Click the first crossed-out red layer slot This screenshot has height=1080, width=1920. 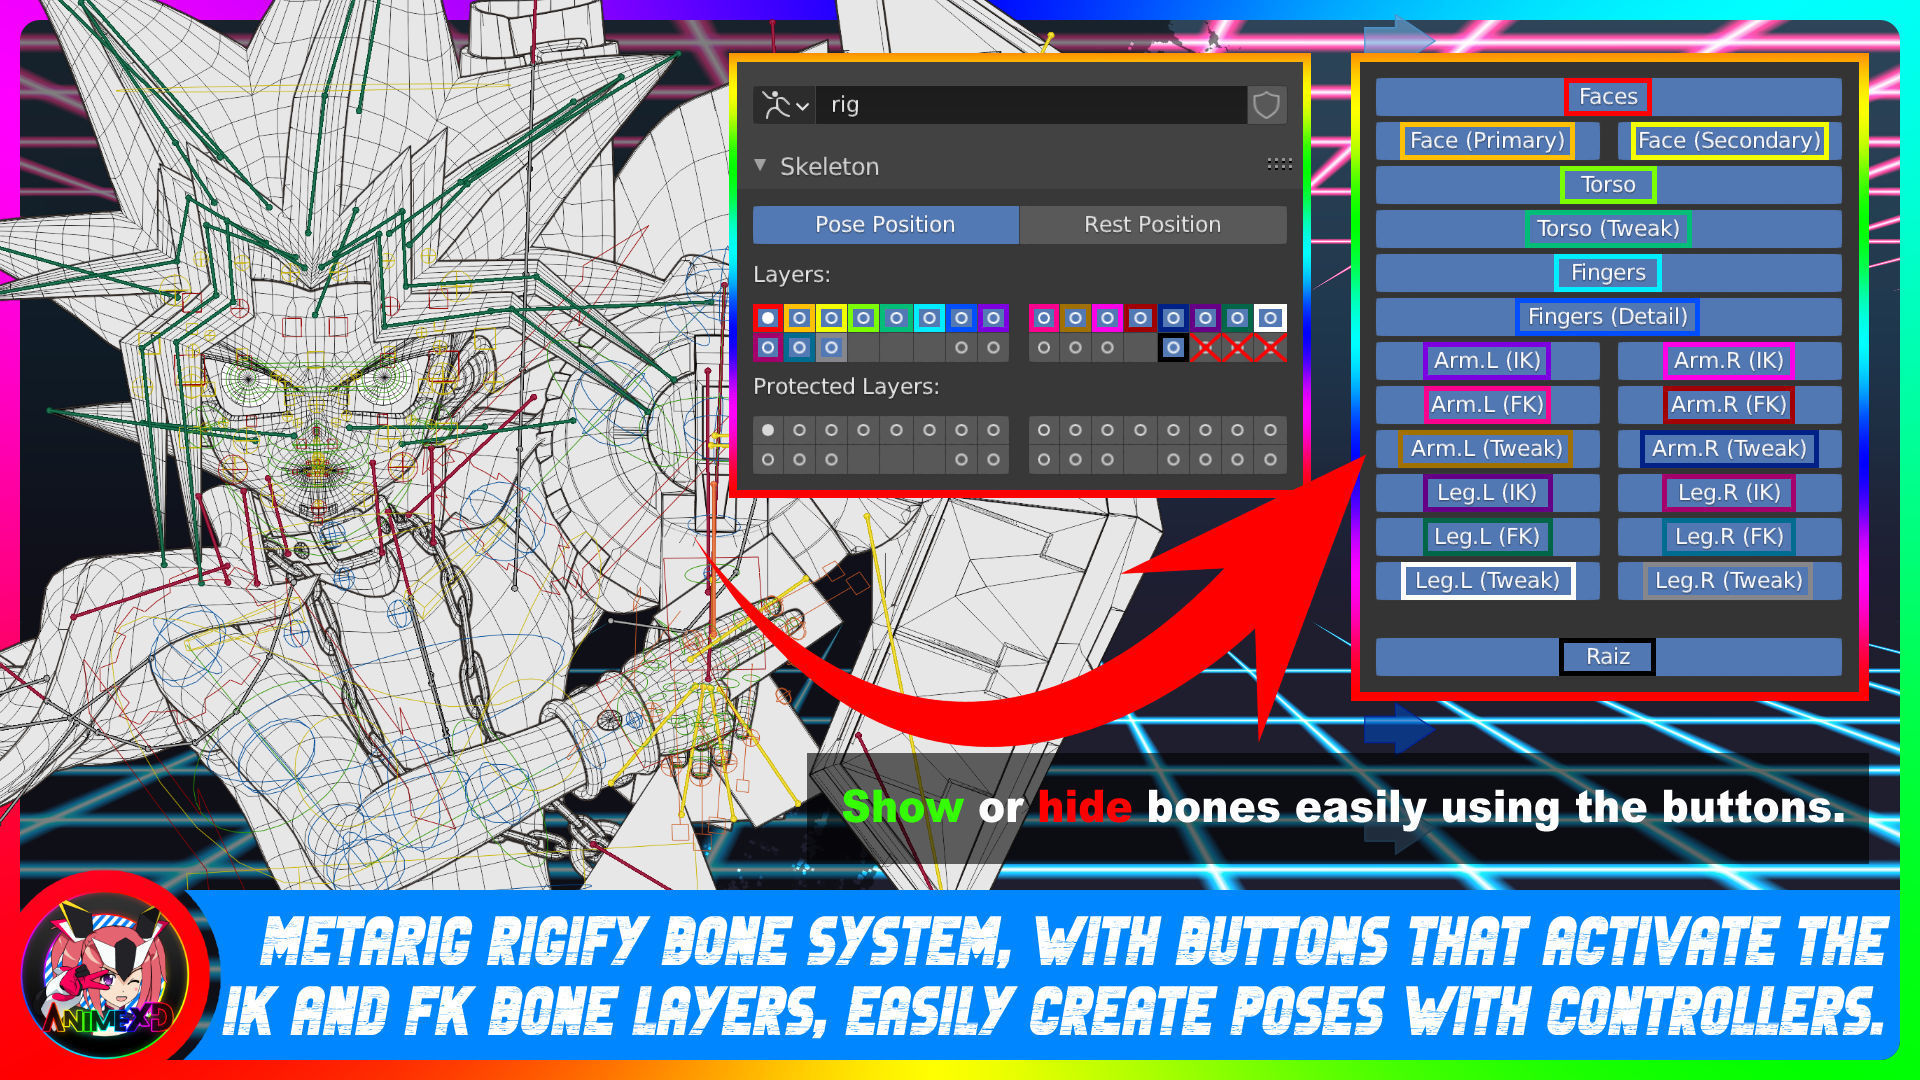1205,348
